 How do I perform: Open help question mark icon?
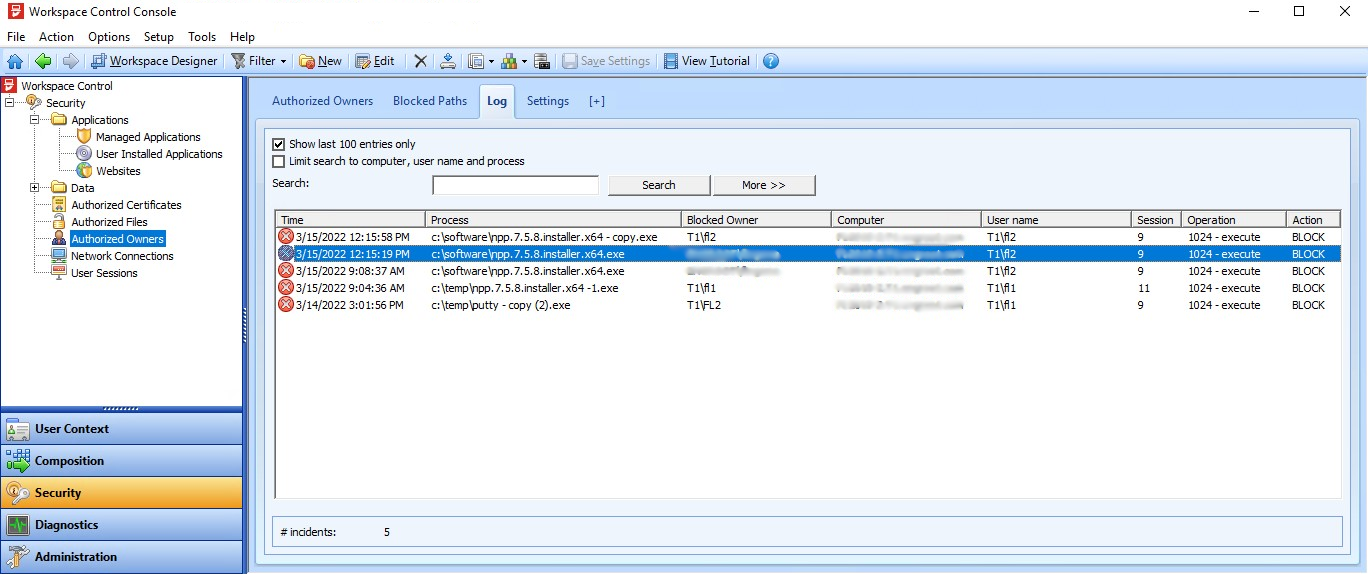tap(770, 61)
